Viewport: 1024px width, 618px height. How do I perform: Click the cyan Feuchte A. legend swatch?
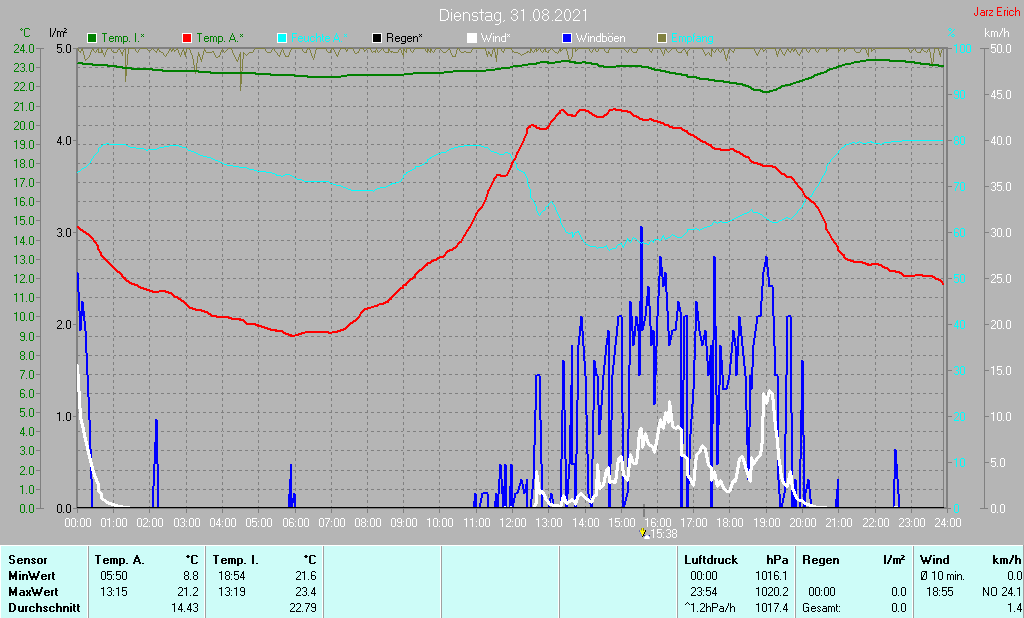[x=282, y=39]
